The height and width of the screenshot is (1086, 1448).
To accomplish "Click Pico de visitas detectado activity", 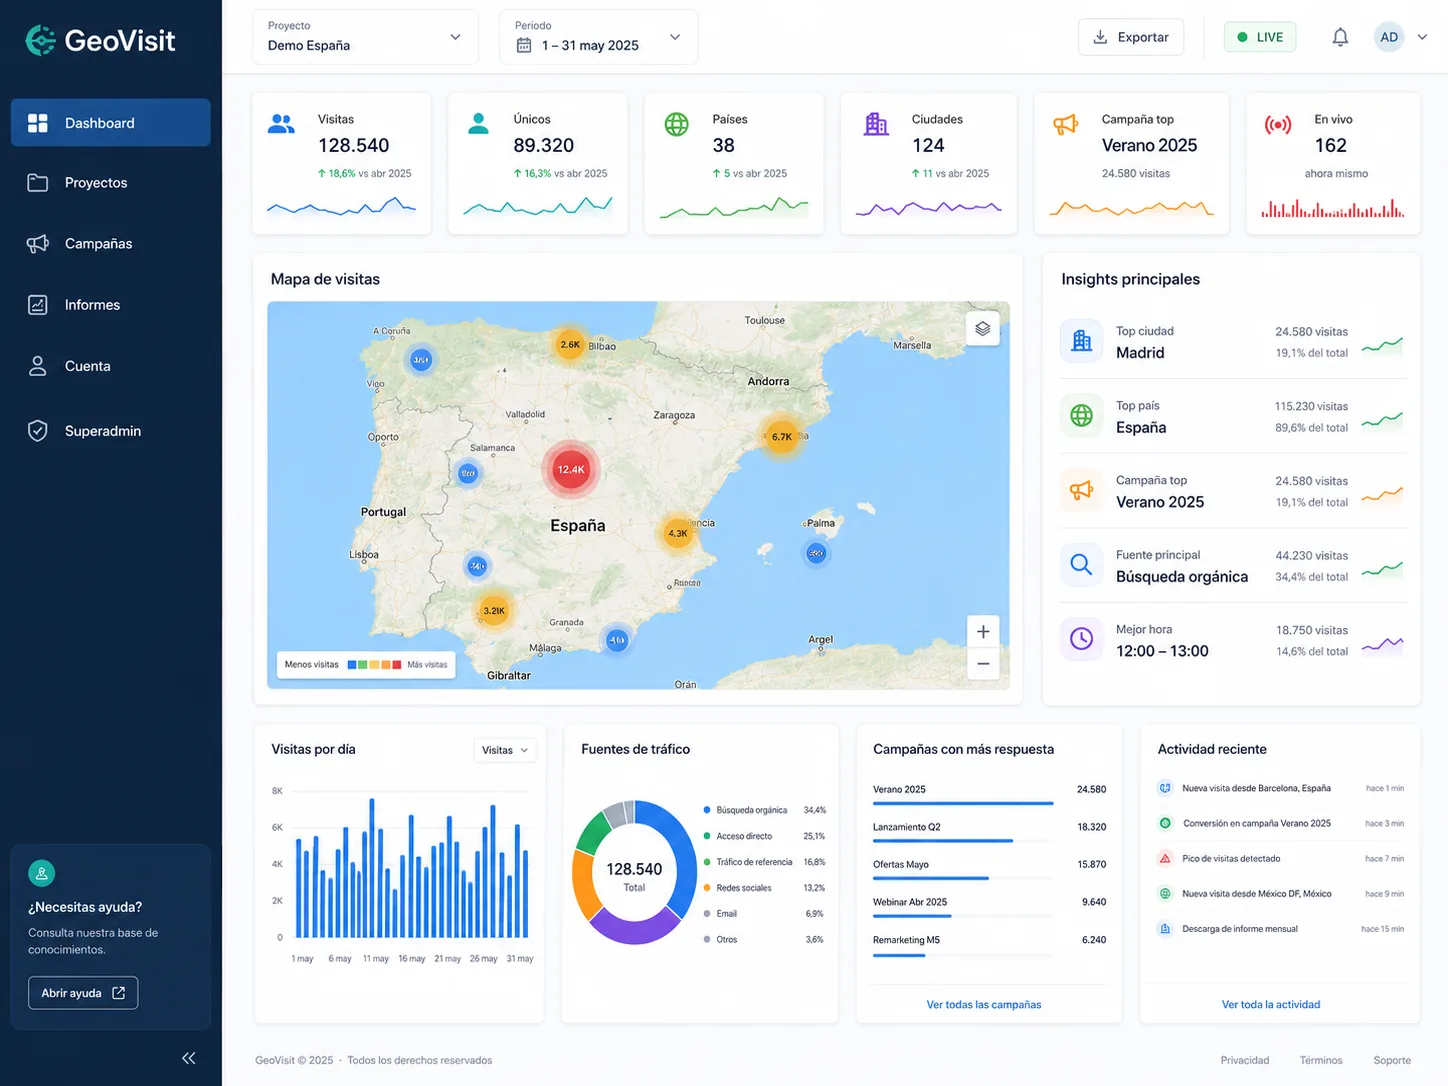I will click(1280, 858).
